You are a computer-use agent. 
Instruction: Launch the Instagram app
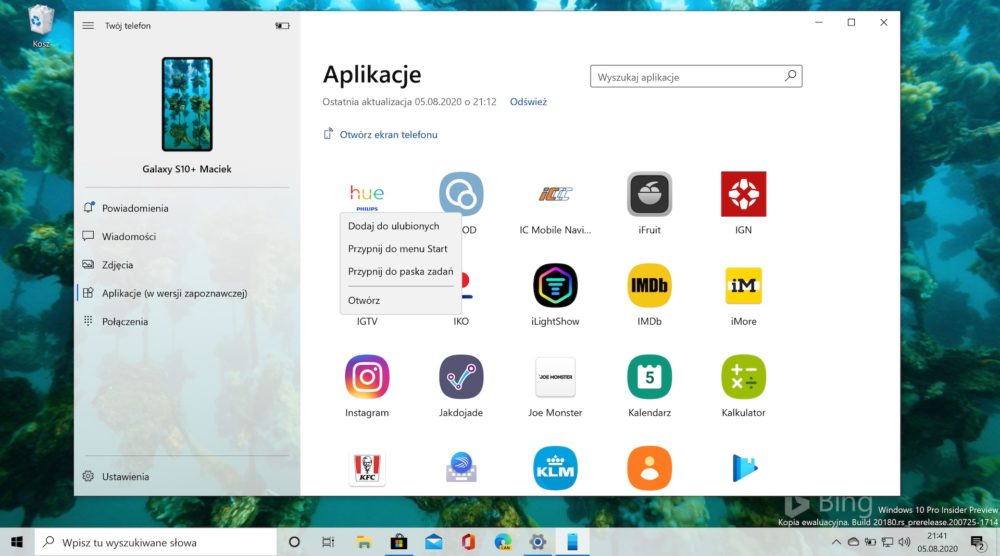click(367, 377)
